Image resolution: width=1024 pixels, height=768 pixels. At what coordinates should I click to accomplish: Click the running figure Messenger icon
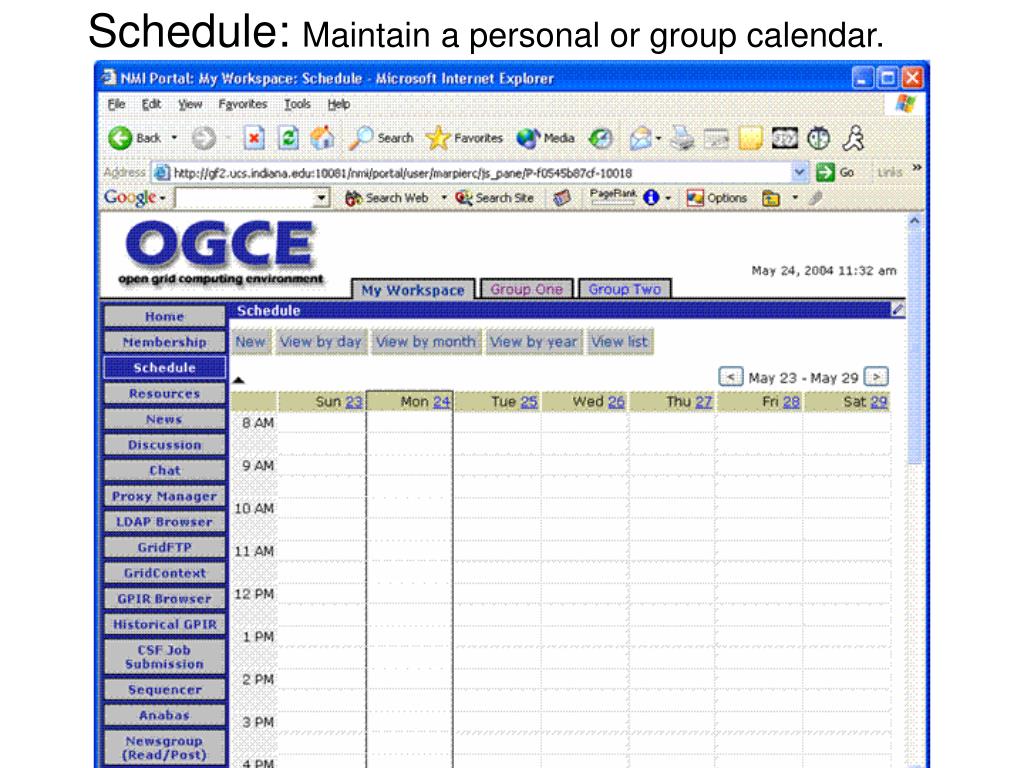pyautogui.click(x=853, y=138)
